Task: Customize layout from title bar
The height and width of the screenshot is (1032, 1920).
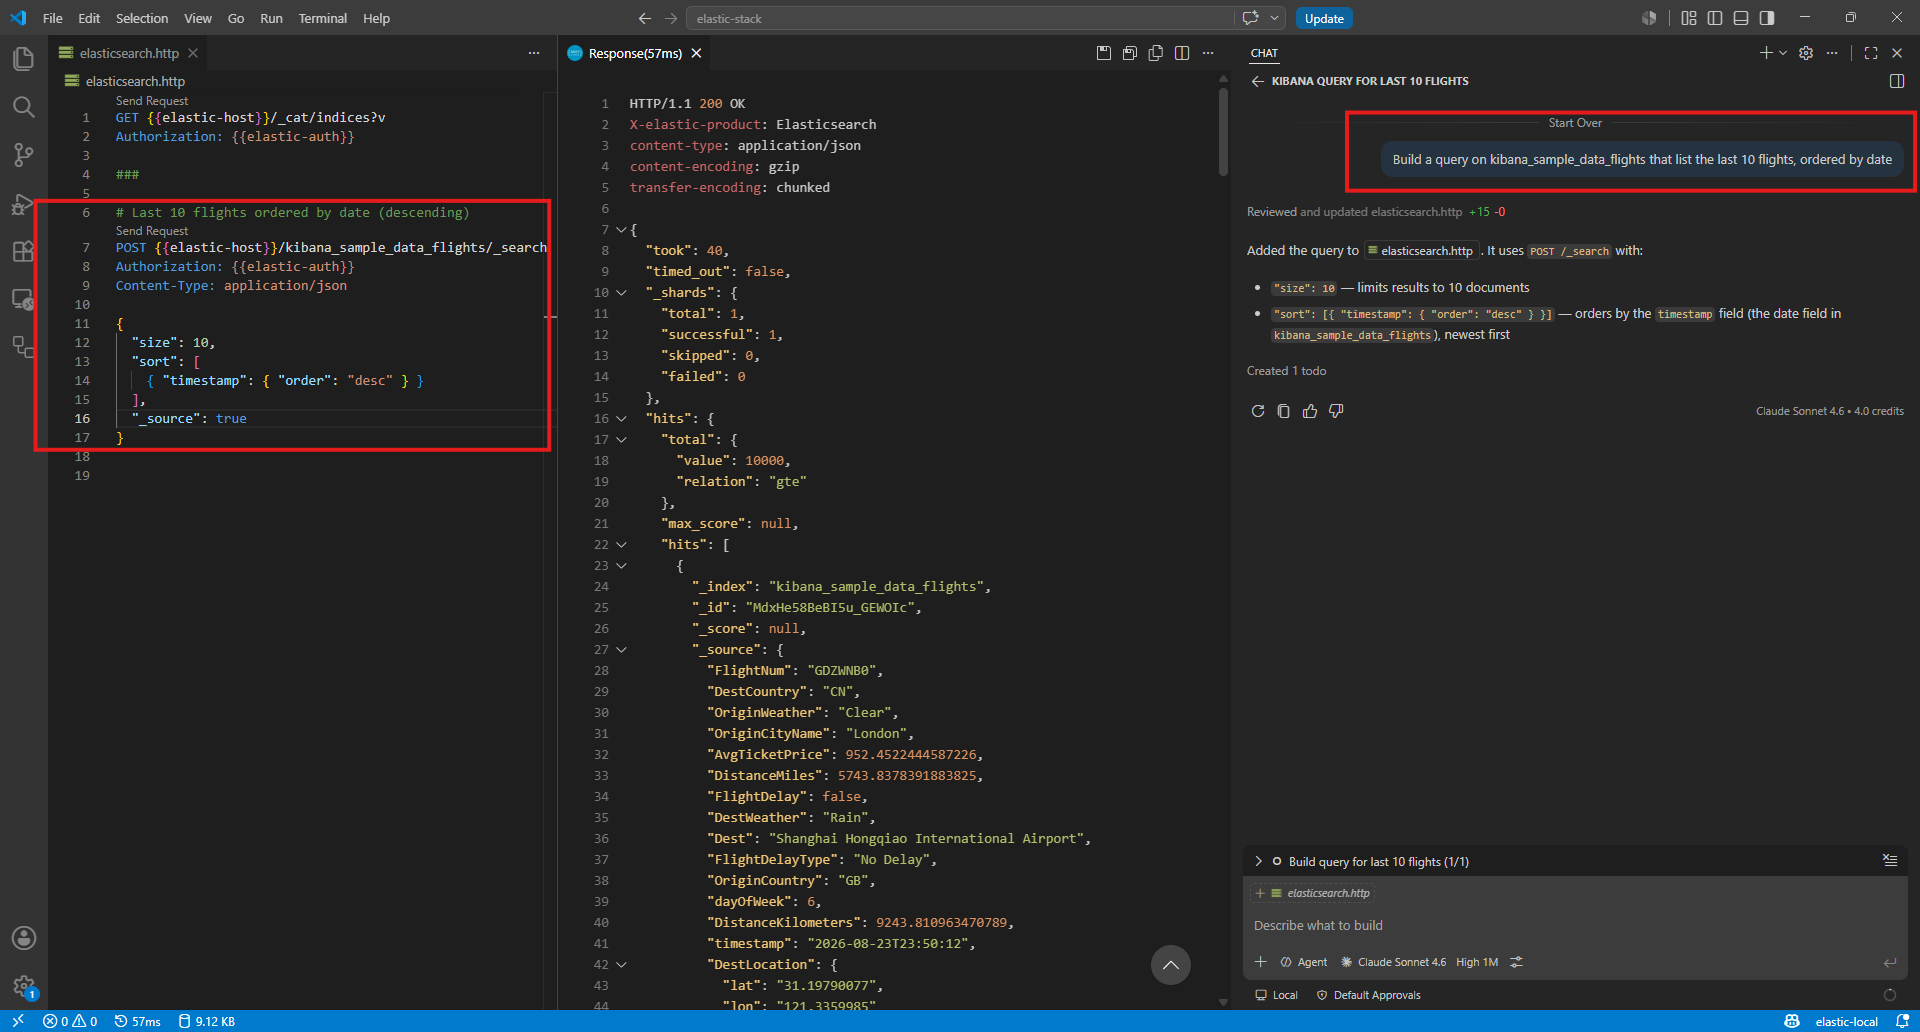Action: 1689,18
